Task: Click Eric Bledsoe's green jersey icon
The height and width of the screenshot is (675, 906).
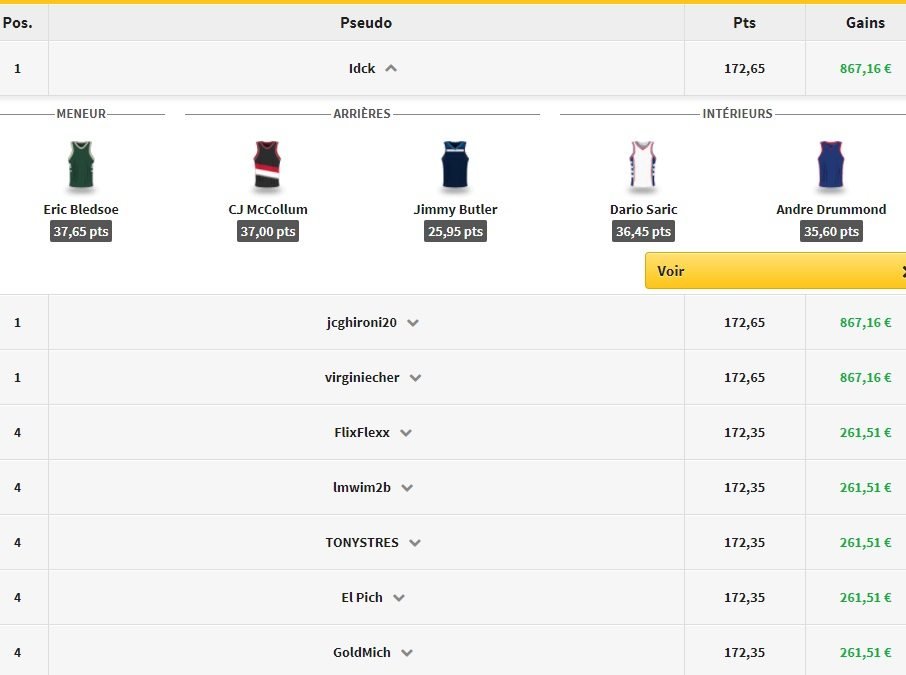Action: point(81,166)
